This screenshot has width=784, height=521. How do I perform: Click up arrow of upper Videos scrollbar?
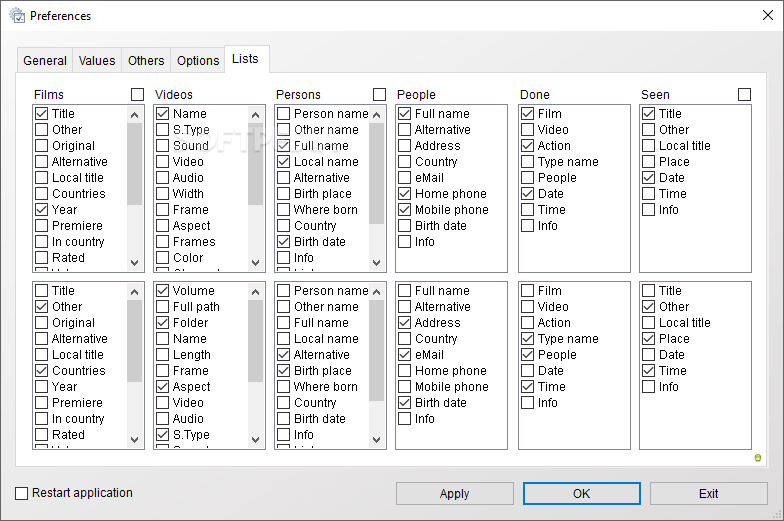pyautogui.click(x=256, y=115)
